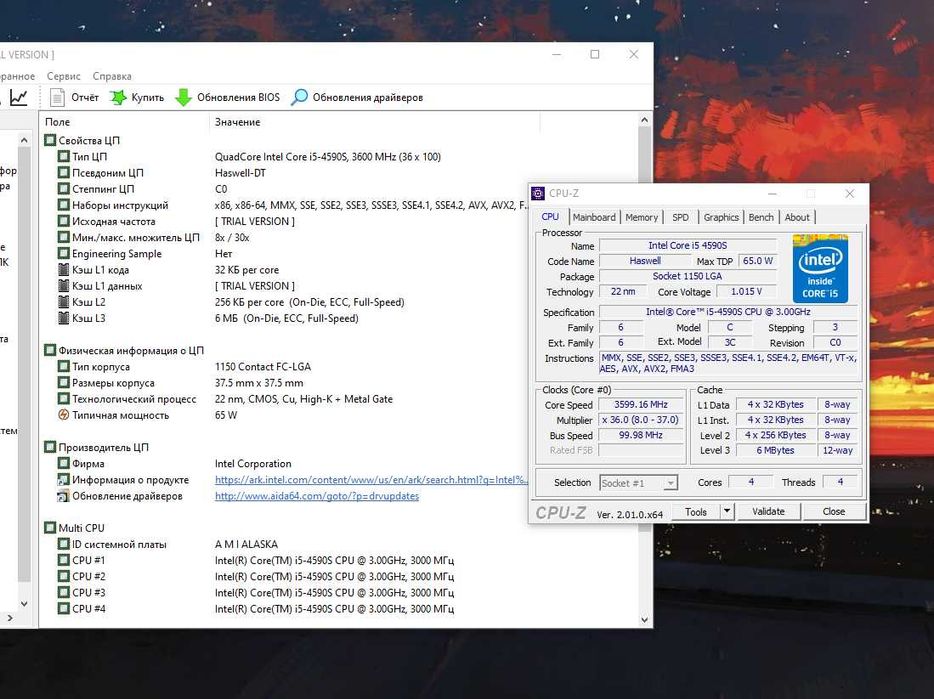
Task: Click the graph chart icon in AIDA64 toolbar
Action: pos(18,97)
